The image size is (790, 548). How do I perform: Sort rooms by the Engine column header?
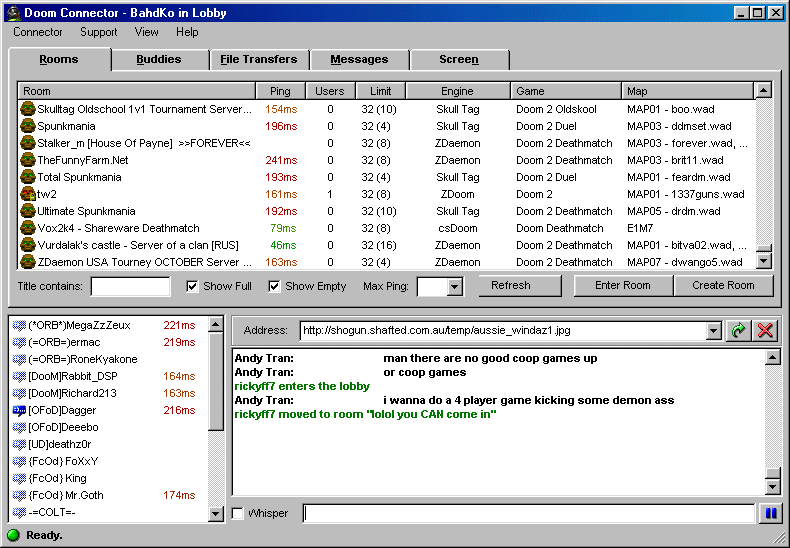pos(457,91)
